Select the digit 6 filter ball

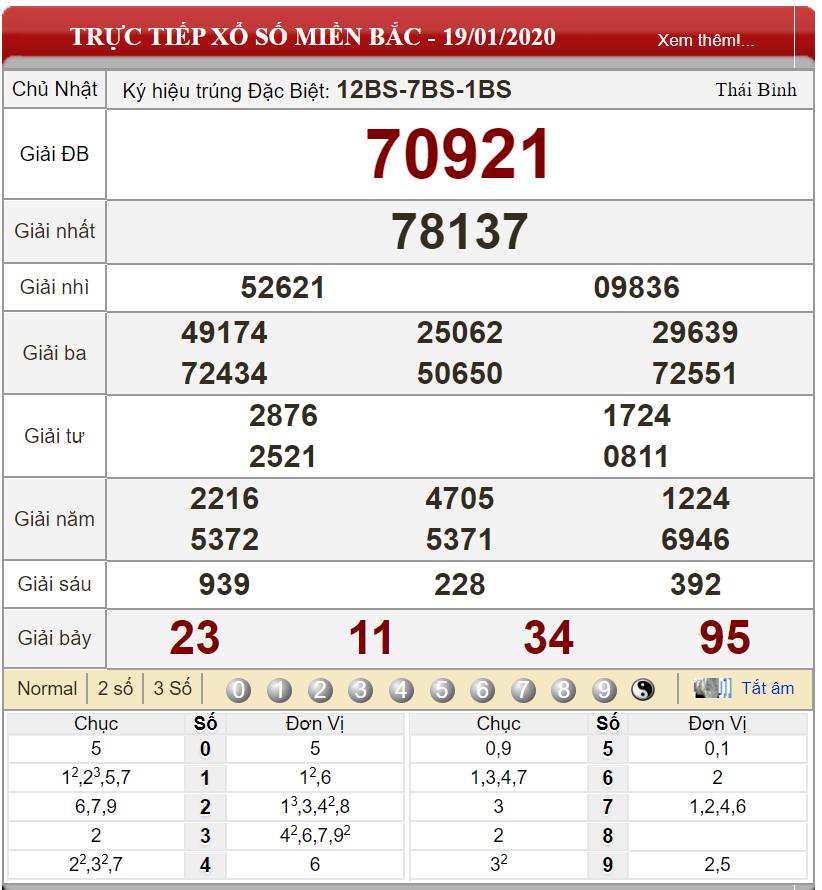(483, 690)
